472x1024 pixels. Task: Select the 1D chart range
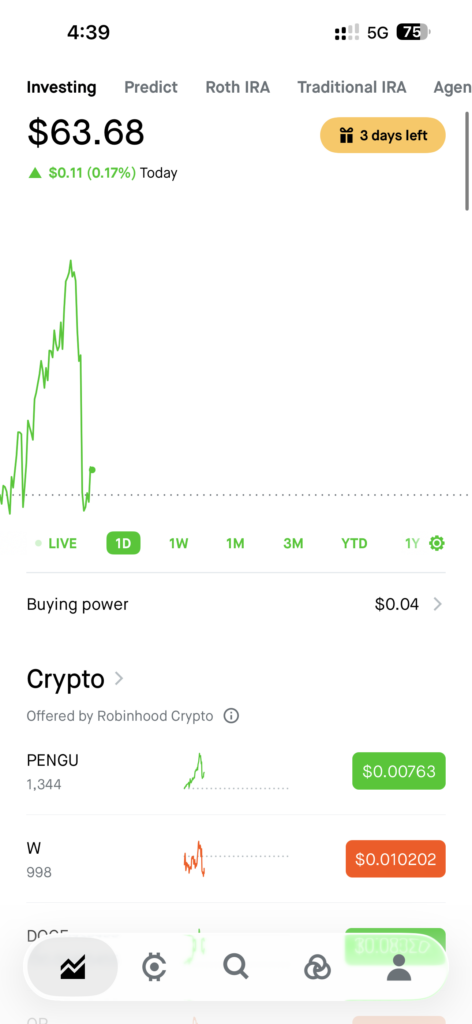pos(123,543)
